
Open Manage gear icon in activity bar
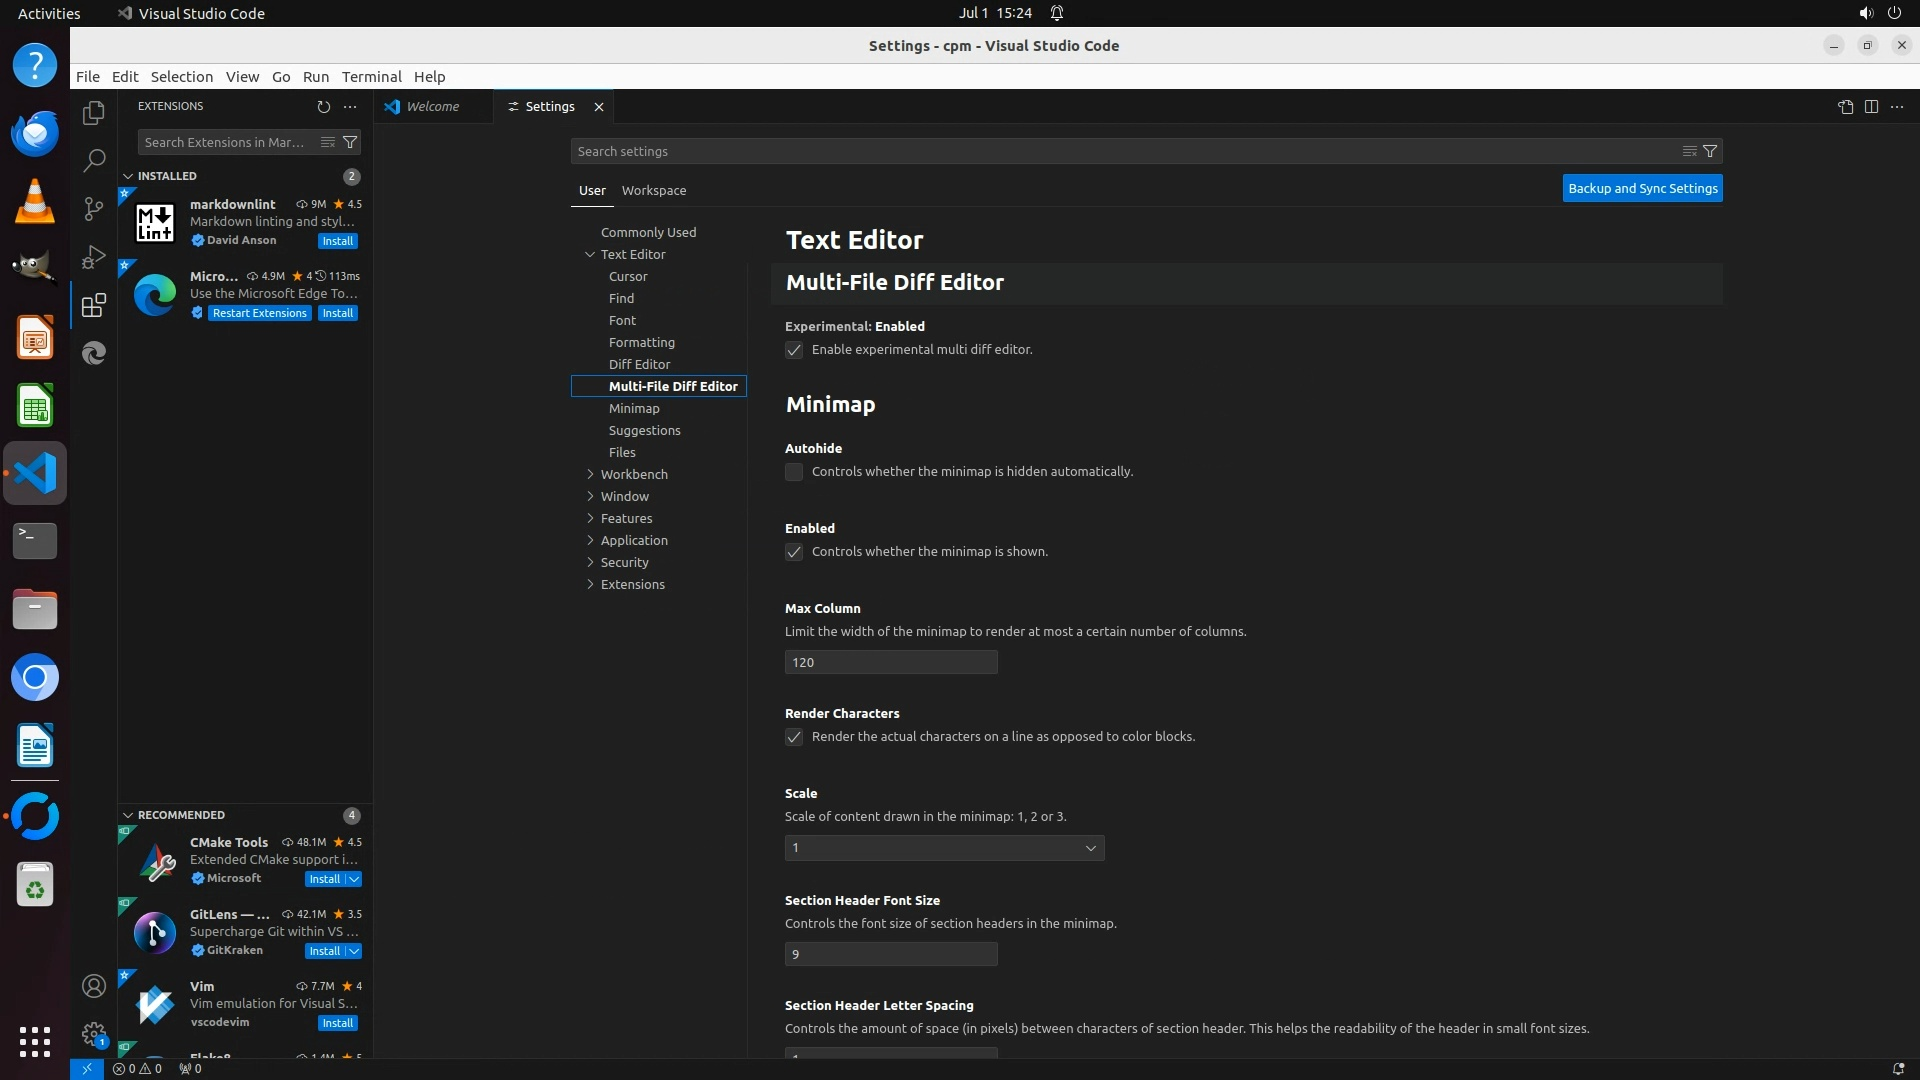(x=94, y=1034)
